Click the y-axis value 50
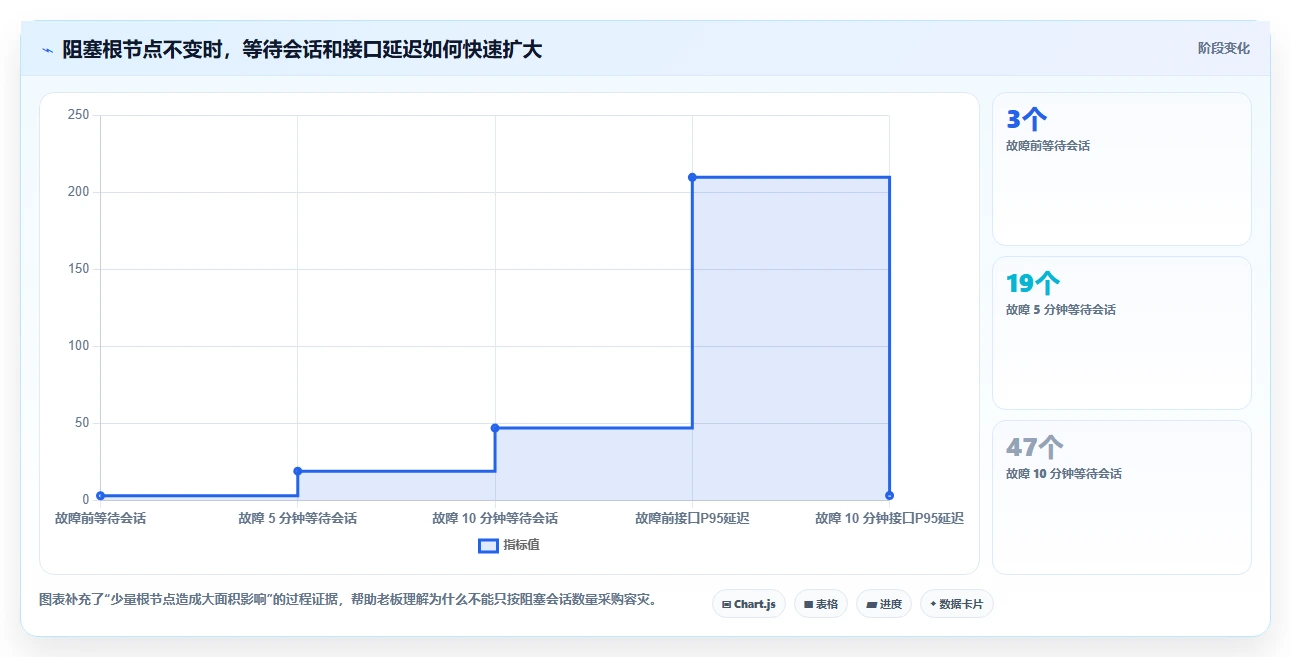This screenshot has height=657, width=1291. coord(82,423)
